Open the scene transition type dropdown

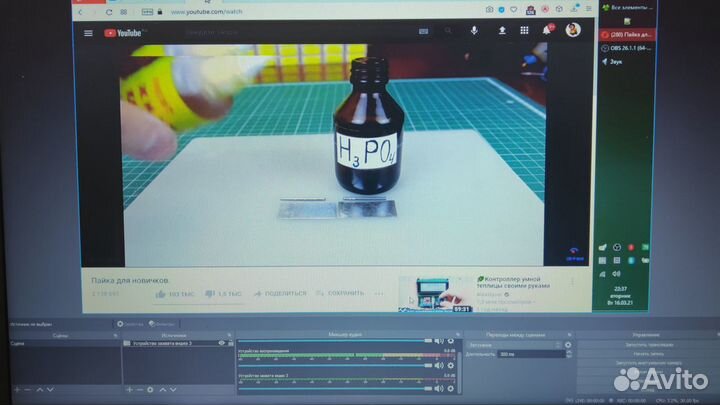coord(515,345)
